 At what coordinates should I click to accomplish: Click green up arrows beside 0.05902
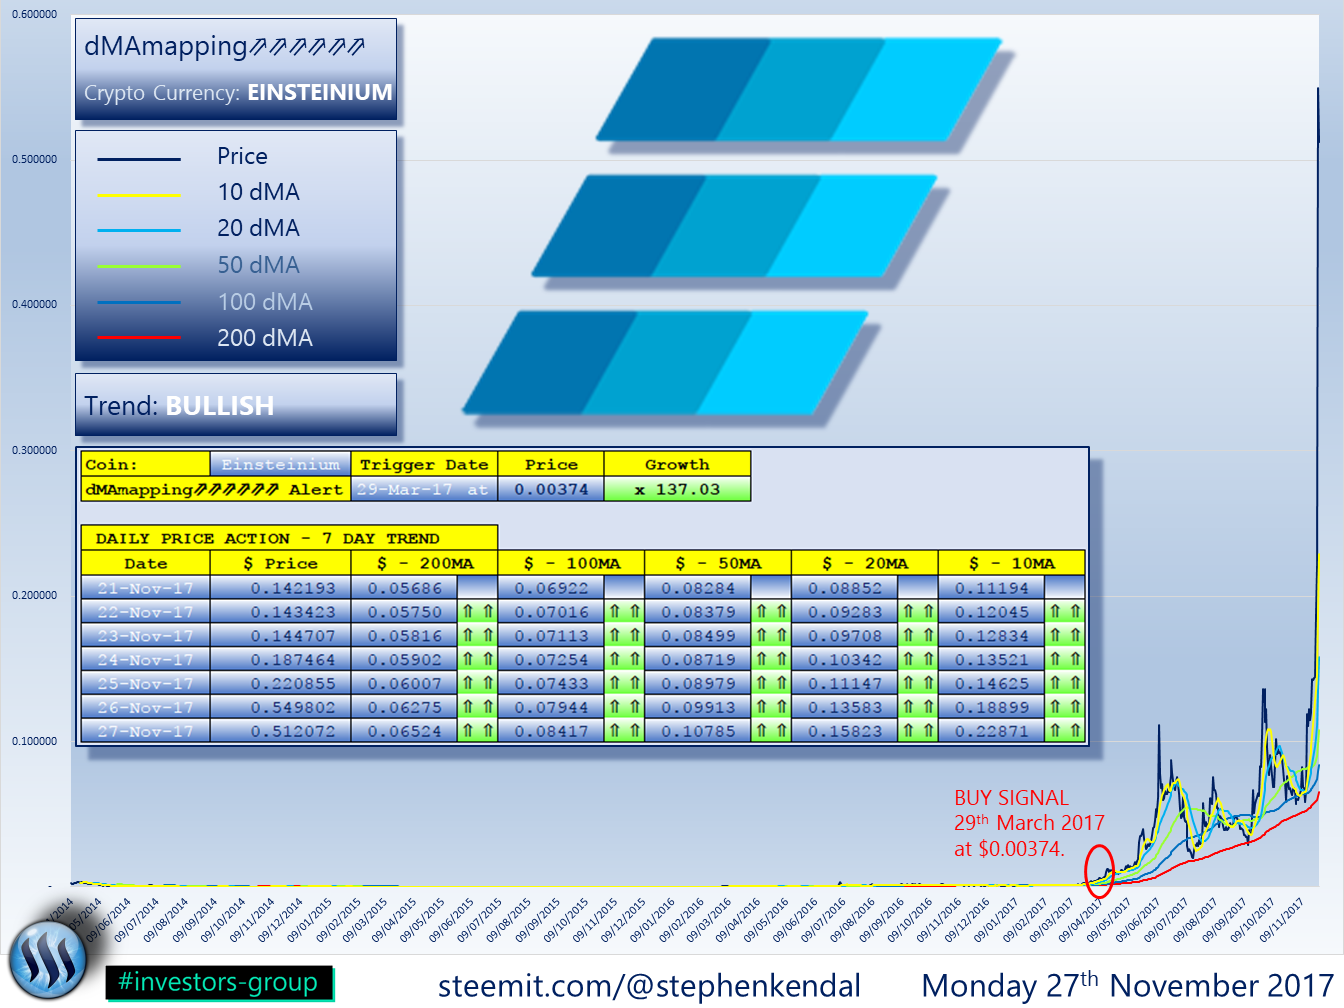coord(478,660)
